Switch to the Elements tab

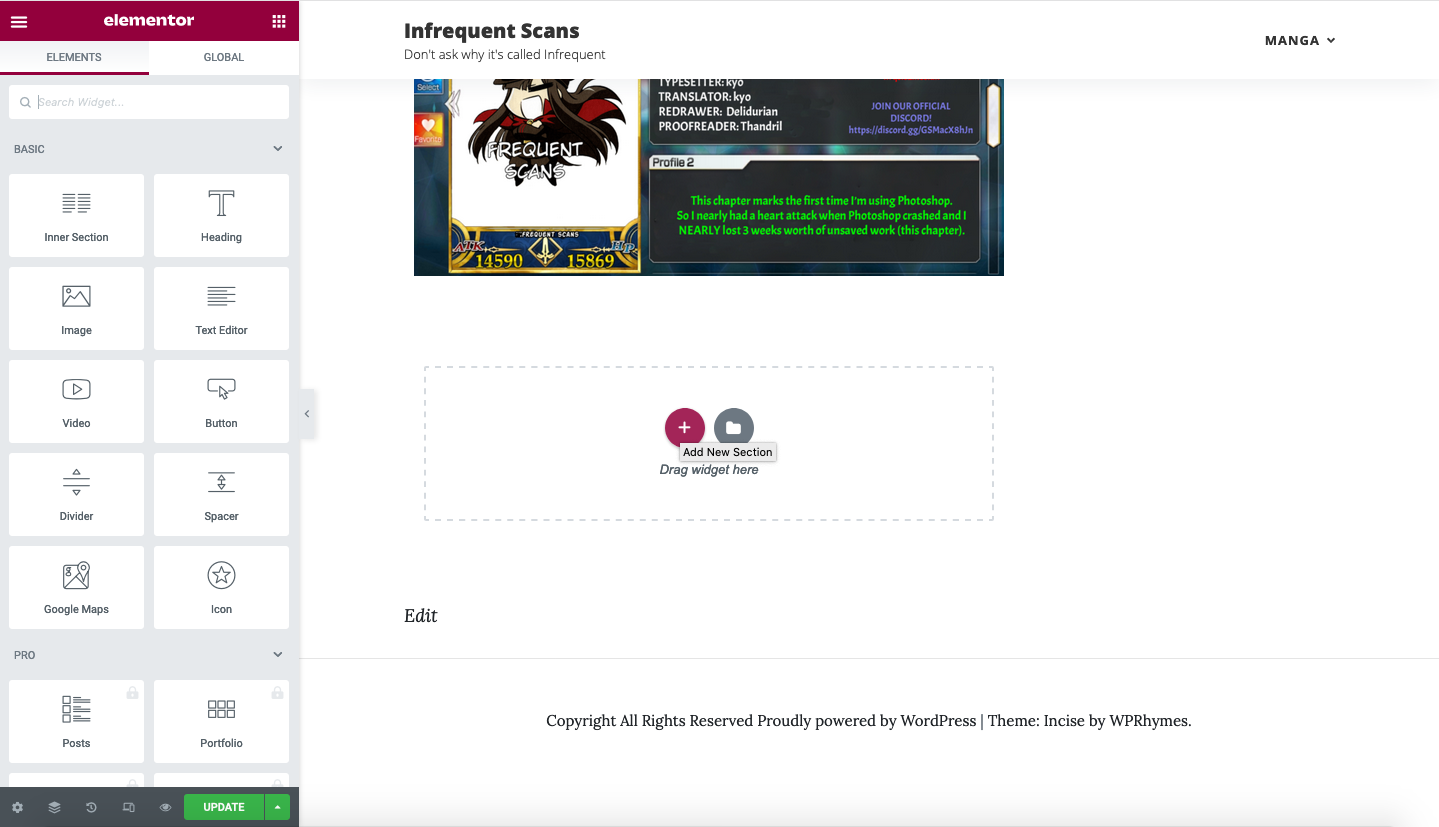pos(74,57)
